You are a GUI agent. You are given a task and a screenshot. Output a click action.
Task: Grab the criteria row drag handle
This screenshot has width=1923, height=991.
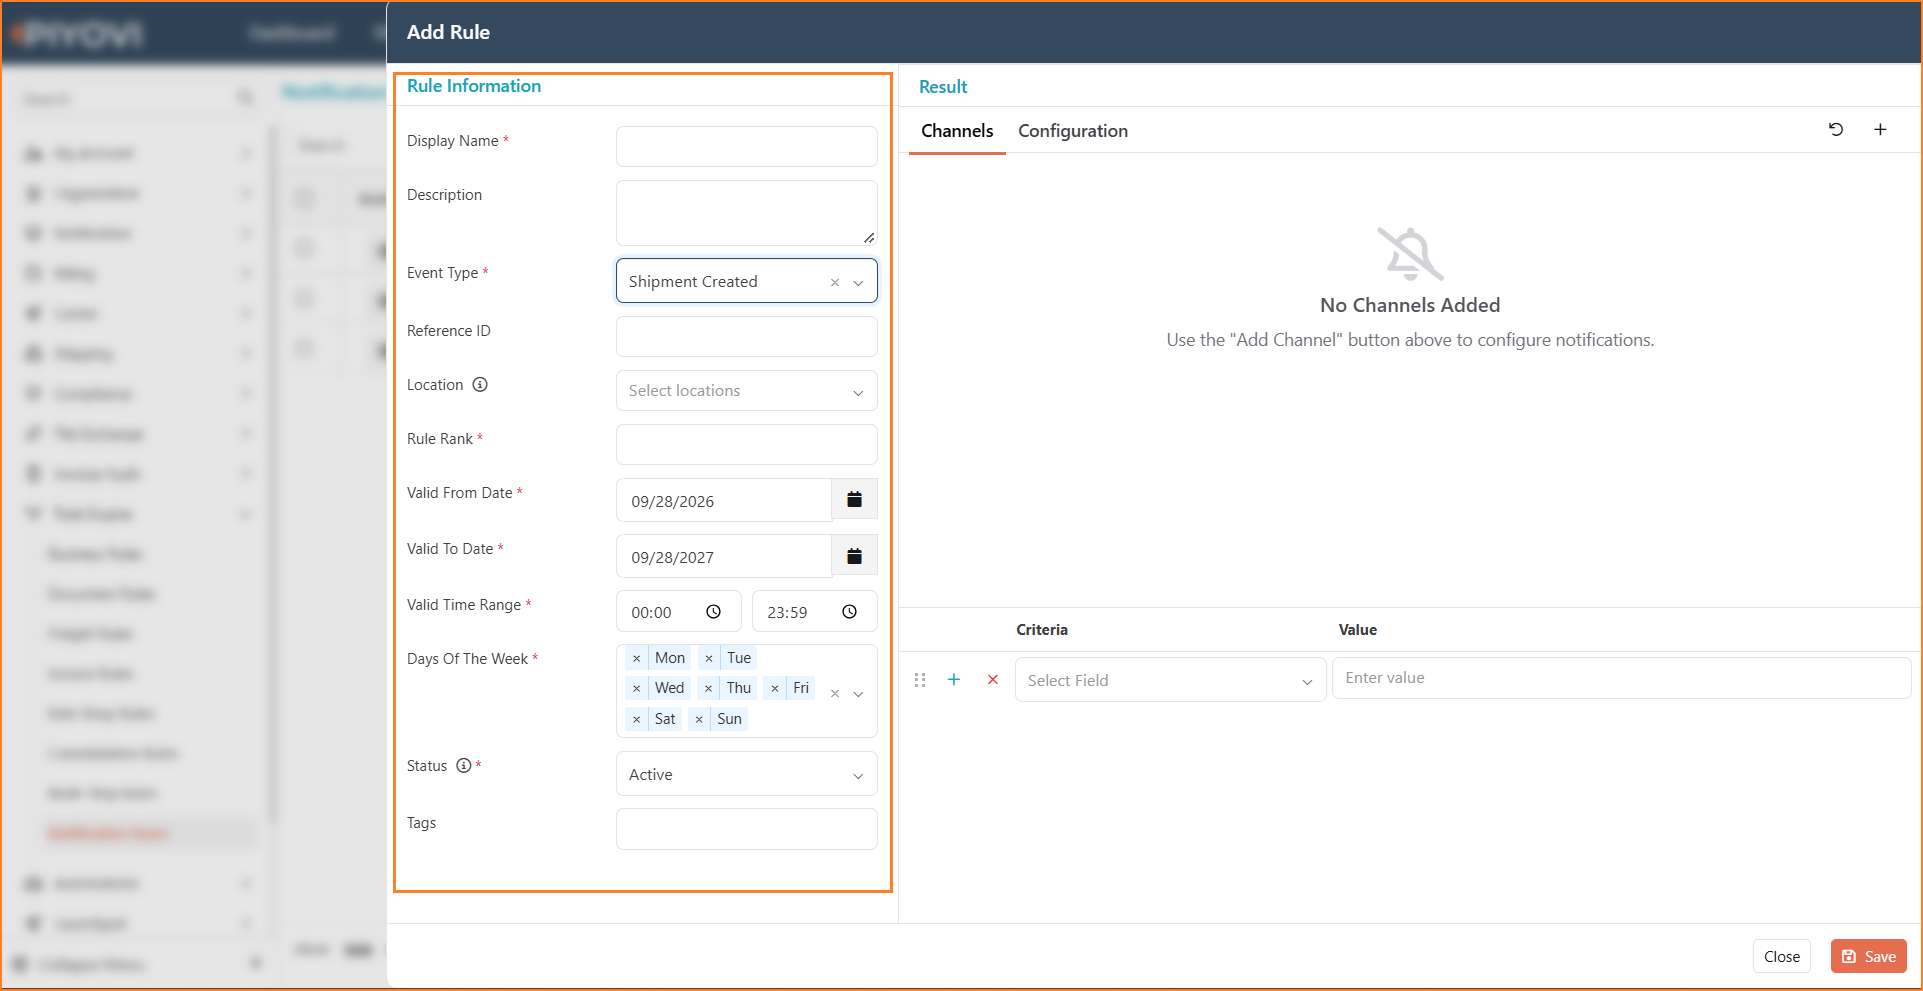click(920, 679)
